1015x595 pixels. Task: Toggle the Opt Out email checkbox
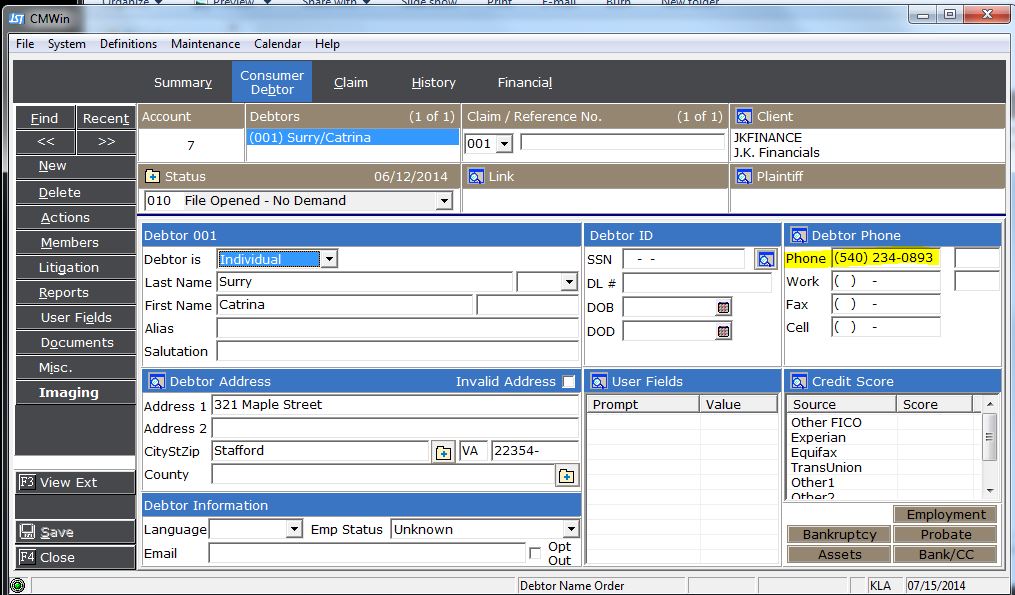(533, 553)
